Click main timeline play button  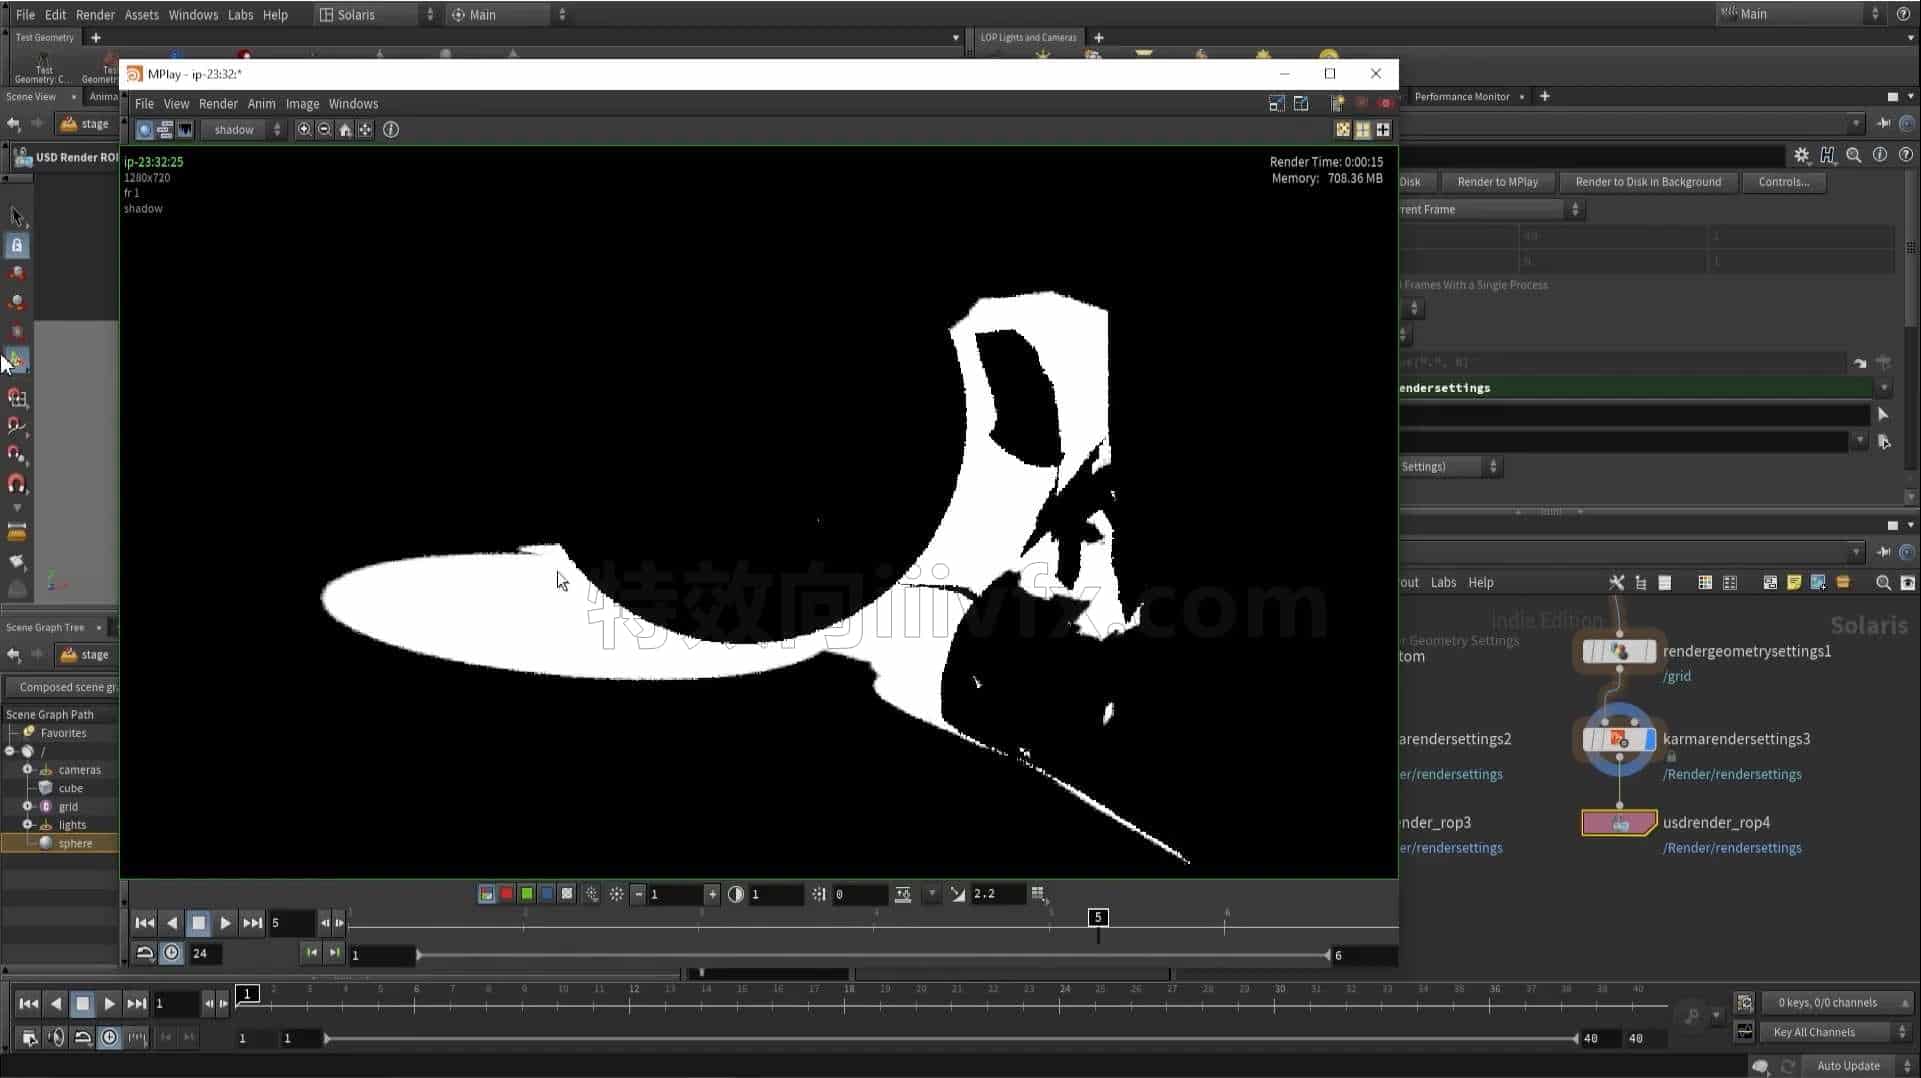coord(109,1004)
